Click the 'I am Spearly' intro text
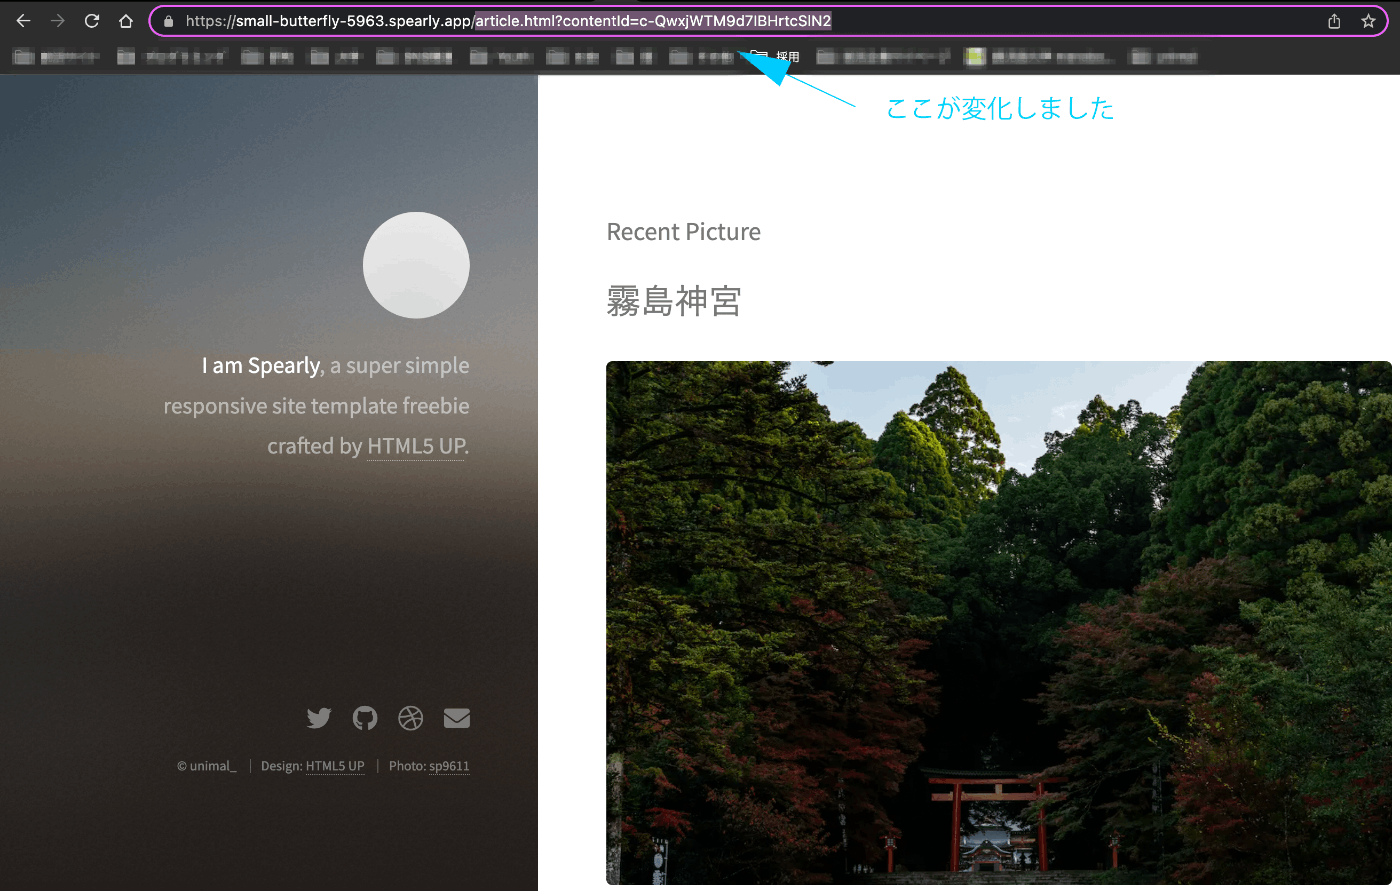The image size is (1400, 891). point(261,366)
